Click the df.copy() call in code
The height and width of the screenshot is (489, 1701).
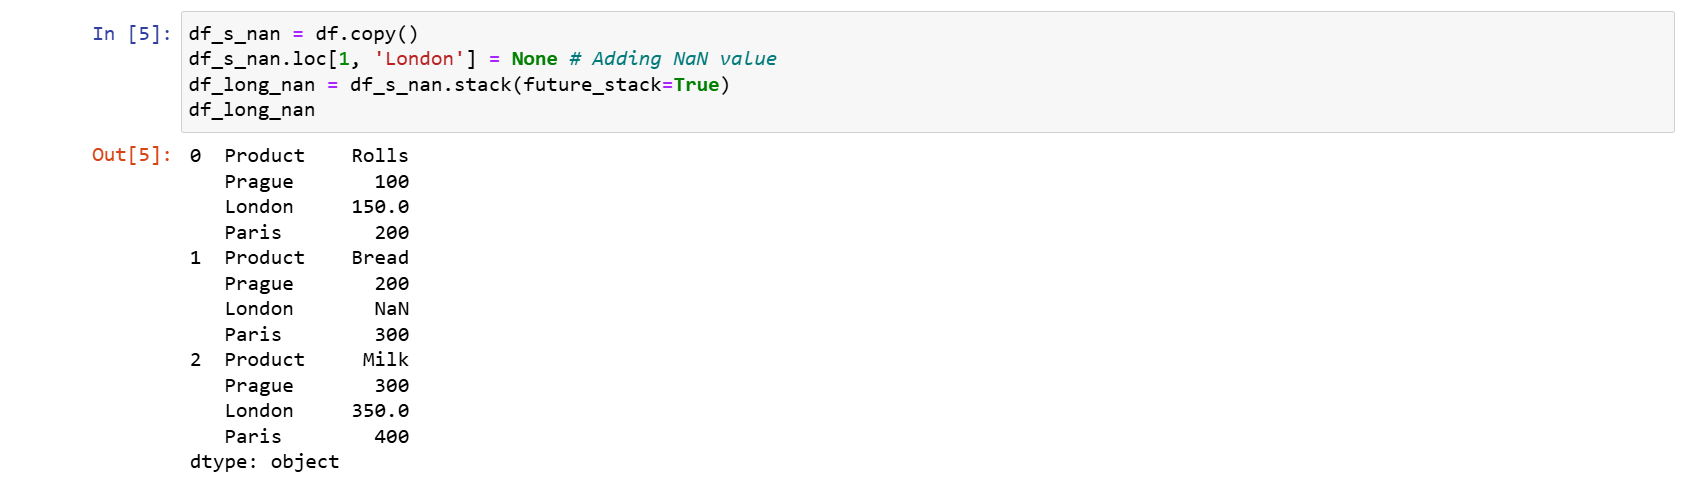pyautogui.click(x=367, y=34)
